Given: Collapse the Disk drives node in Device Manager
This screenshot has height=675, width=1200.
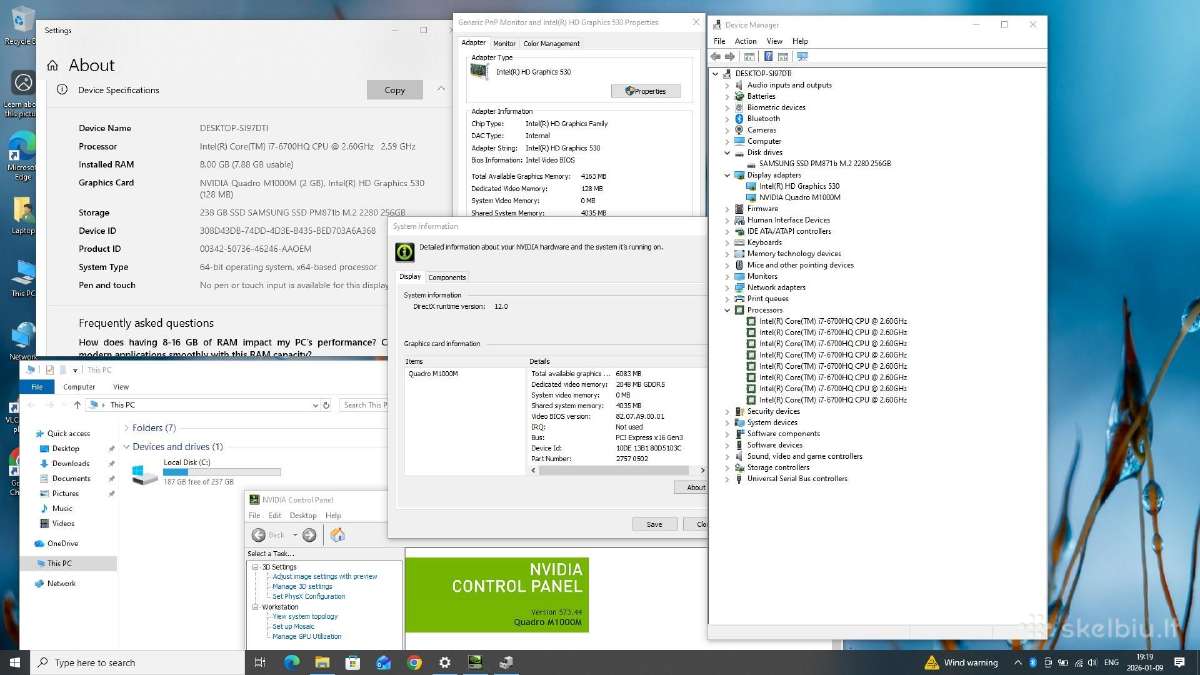Looking at the screenshot, I should click(728, 152).
